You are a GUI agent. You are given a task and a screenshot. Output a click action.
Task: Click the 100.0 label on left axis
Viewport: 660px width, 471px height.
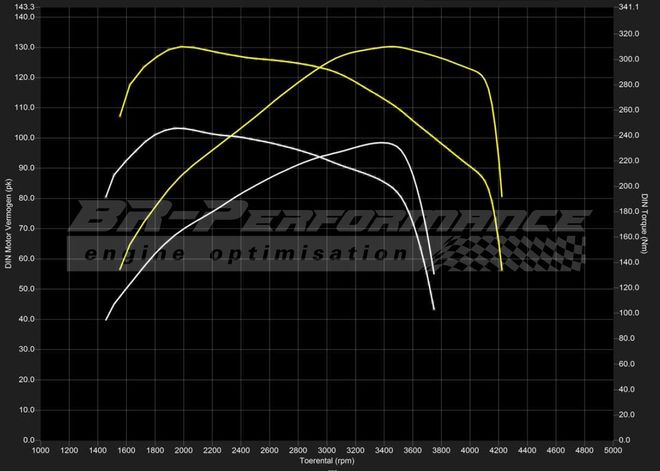[24, 137]
